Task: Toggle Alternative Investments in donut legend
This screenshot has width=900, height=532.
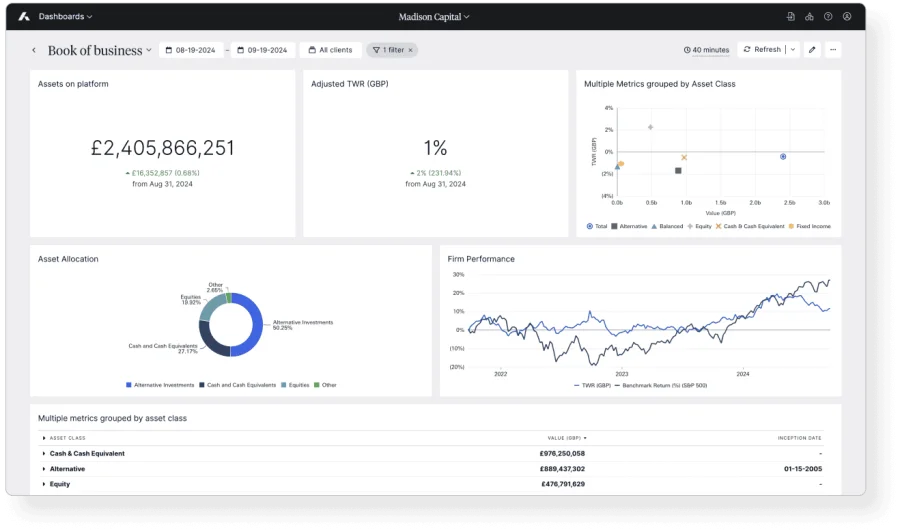Action: [160, 385]
